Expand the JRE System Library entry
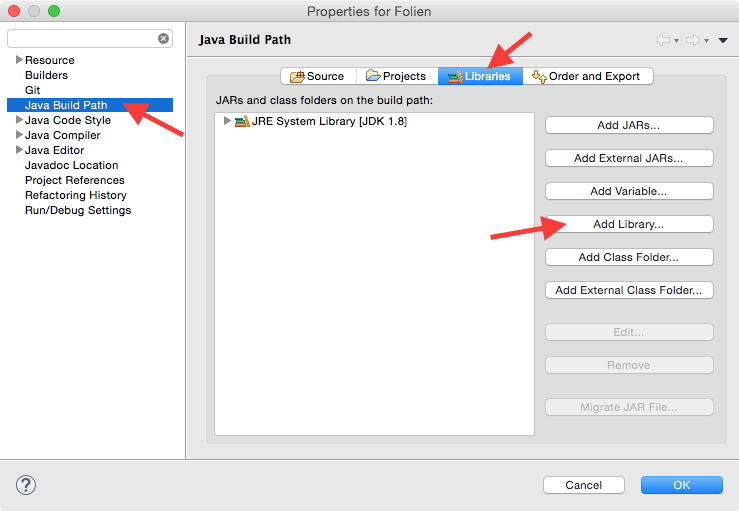 228,121
